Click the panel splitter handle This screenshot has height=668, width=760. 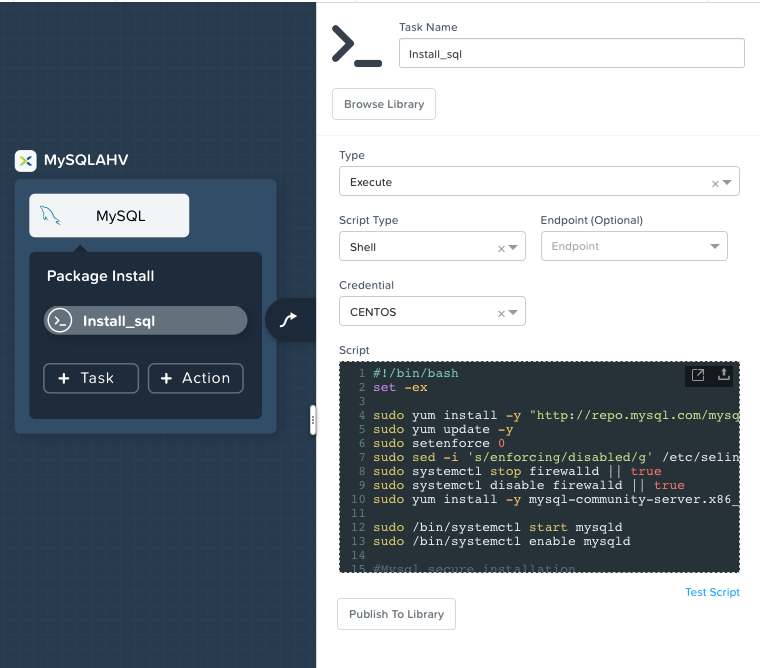(x=313, y=420)
